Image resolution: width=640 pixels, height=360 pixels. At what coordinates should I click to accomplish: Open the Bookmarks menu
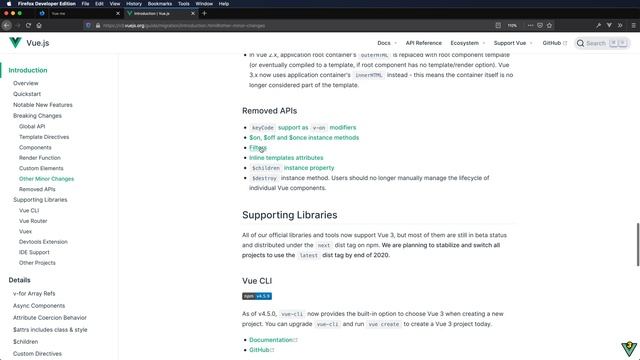[x=160, y=4]
